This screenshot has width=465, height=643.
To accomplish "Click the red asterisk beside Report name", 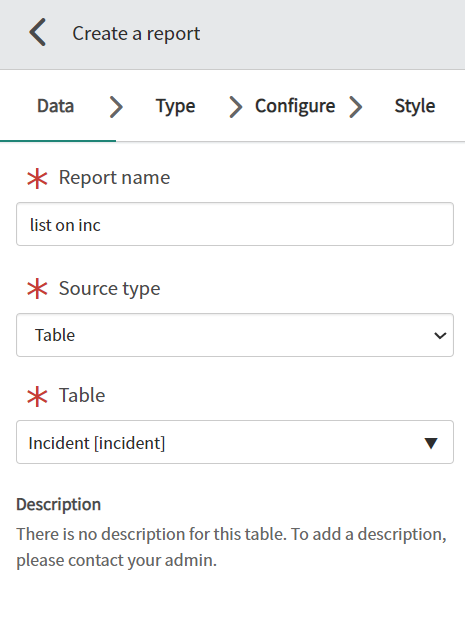I will 37,178.
